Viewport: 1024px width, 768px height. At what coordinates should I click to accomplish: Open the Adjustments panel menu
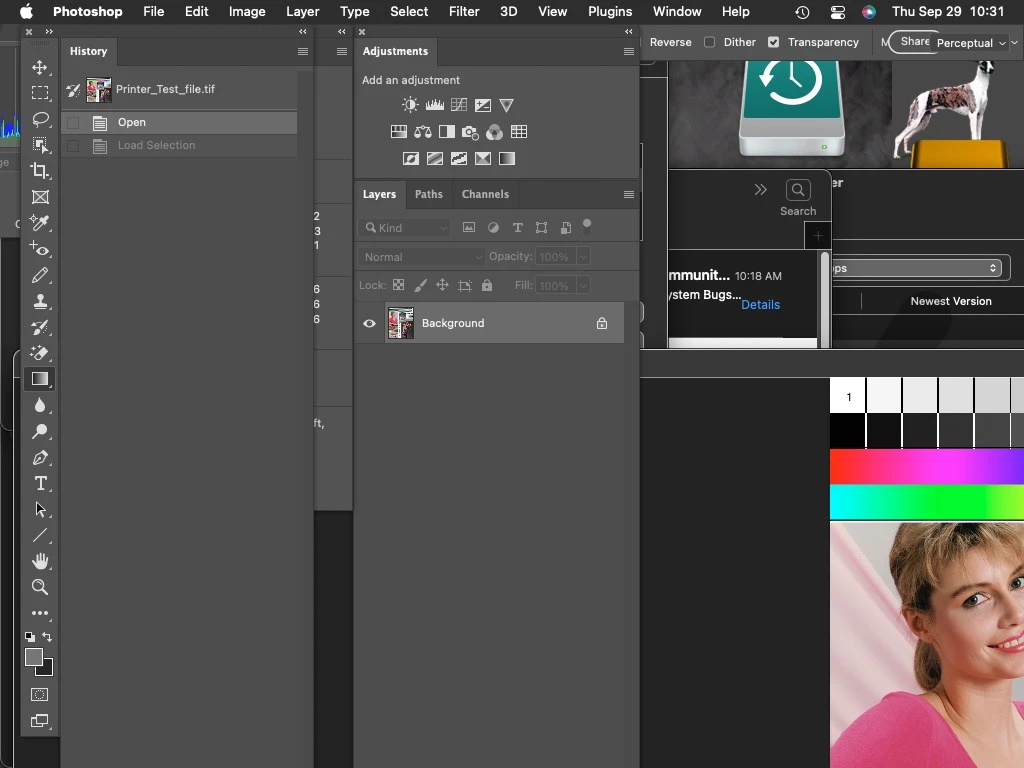629,51
